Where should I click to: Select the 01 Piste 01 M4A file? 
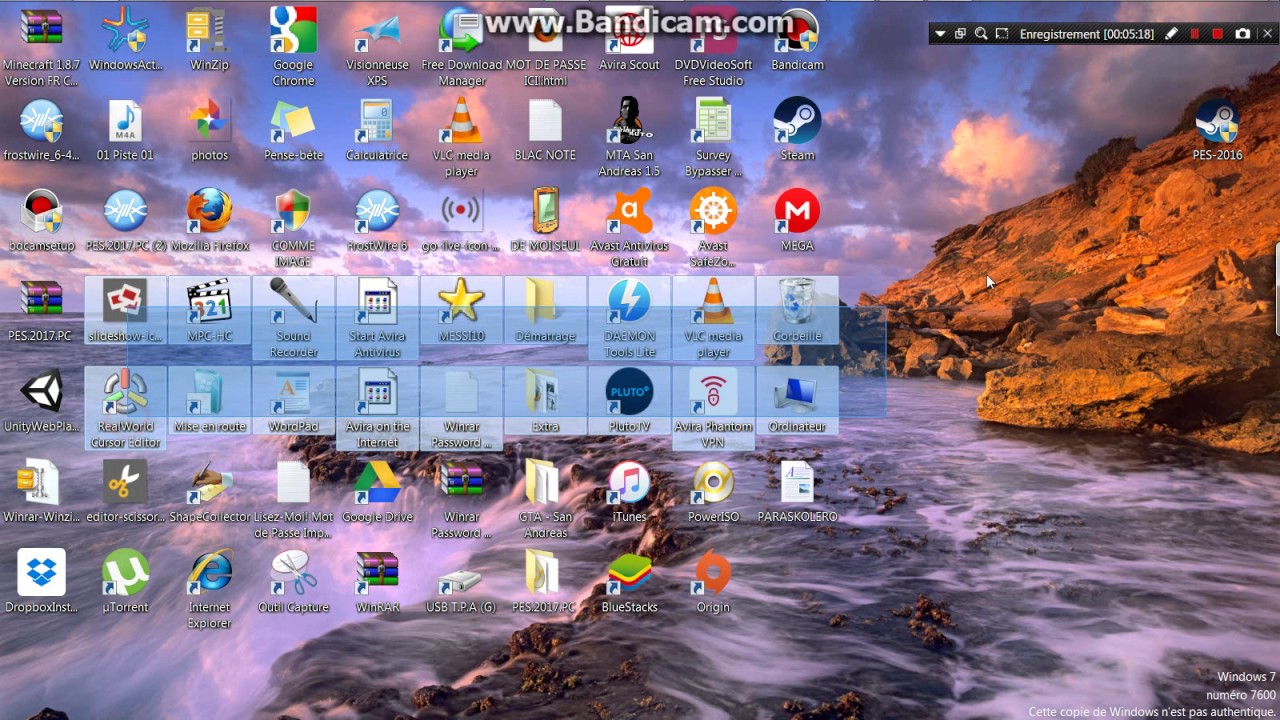[x=125, y=121]
